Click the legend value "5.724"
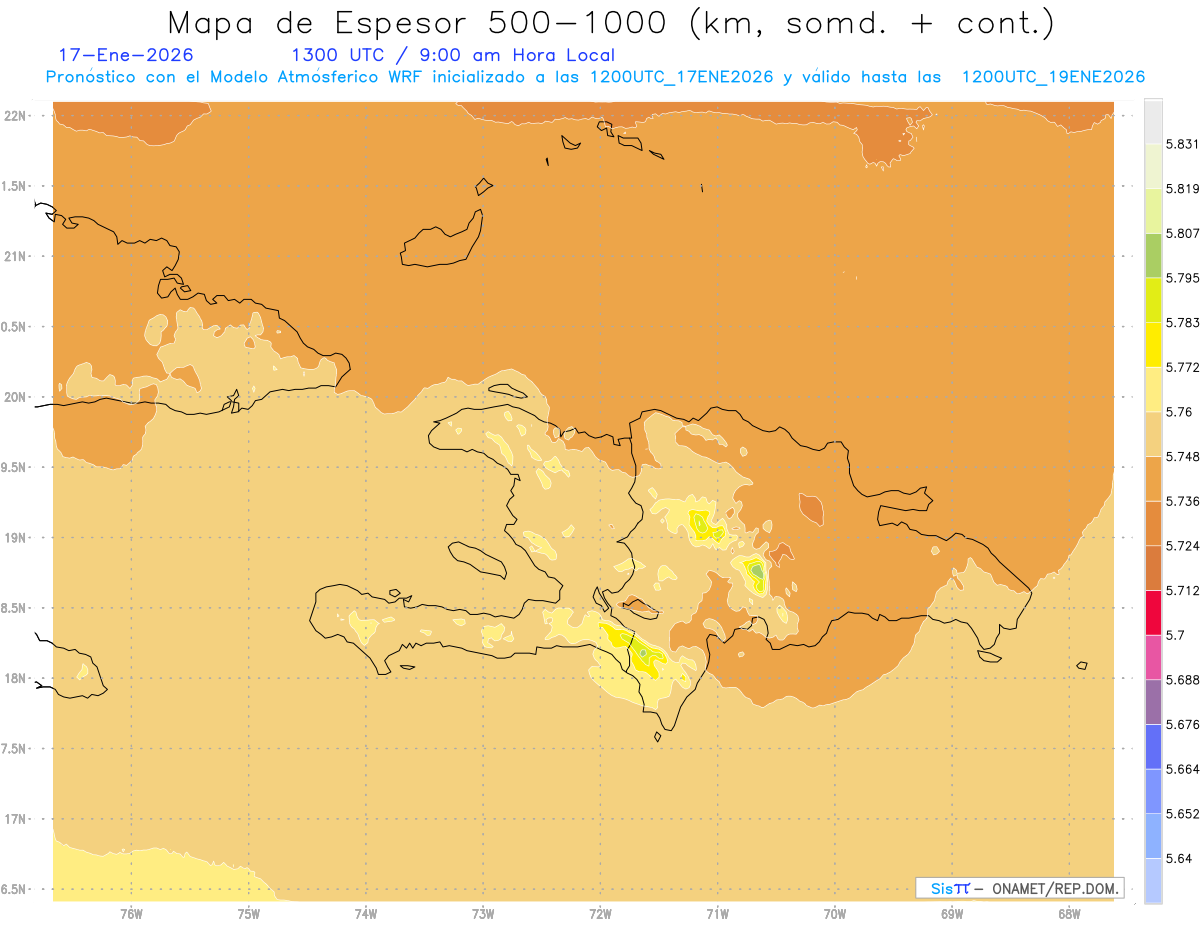The width and height of the screenshot is (1200, 927). (1182, 546)
